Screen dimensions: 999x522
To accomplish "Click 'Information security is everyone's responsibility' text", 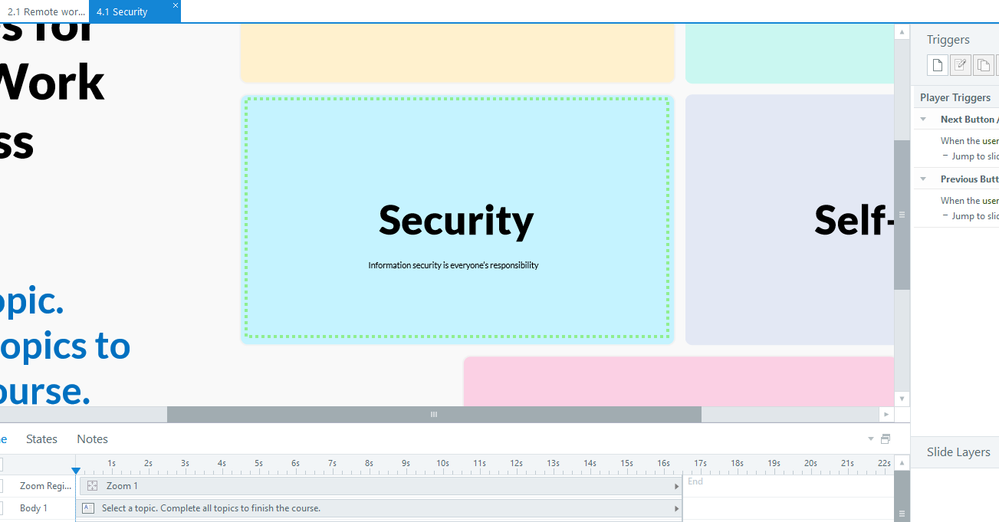I will [453, 265].
